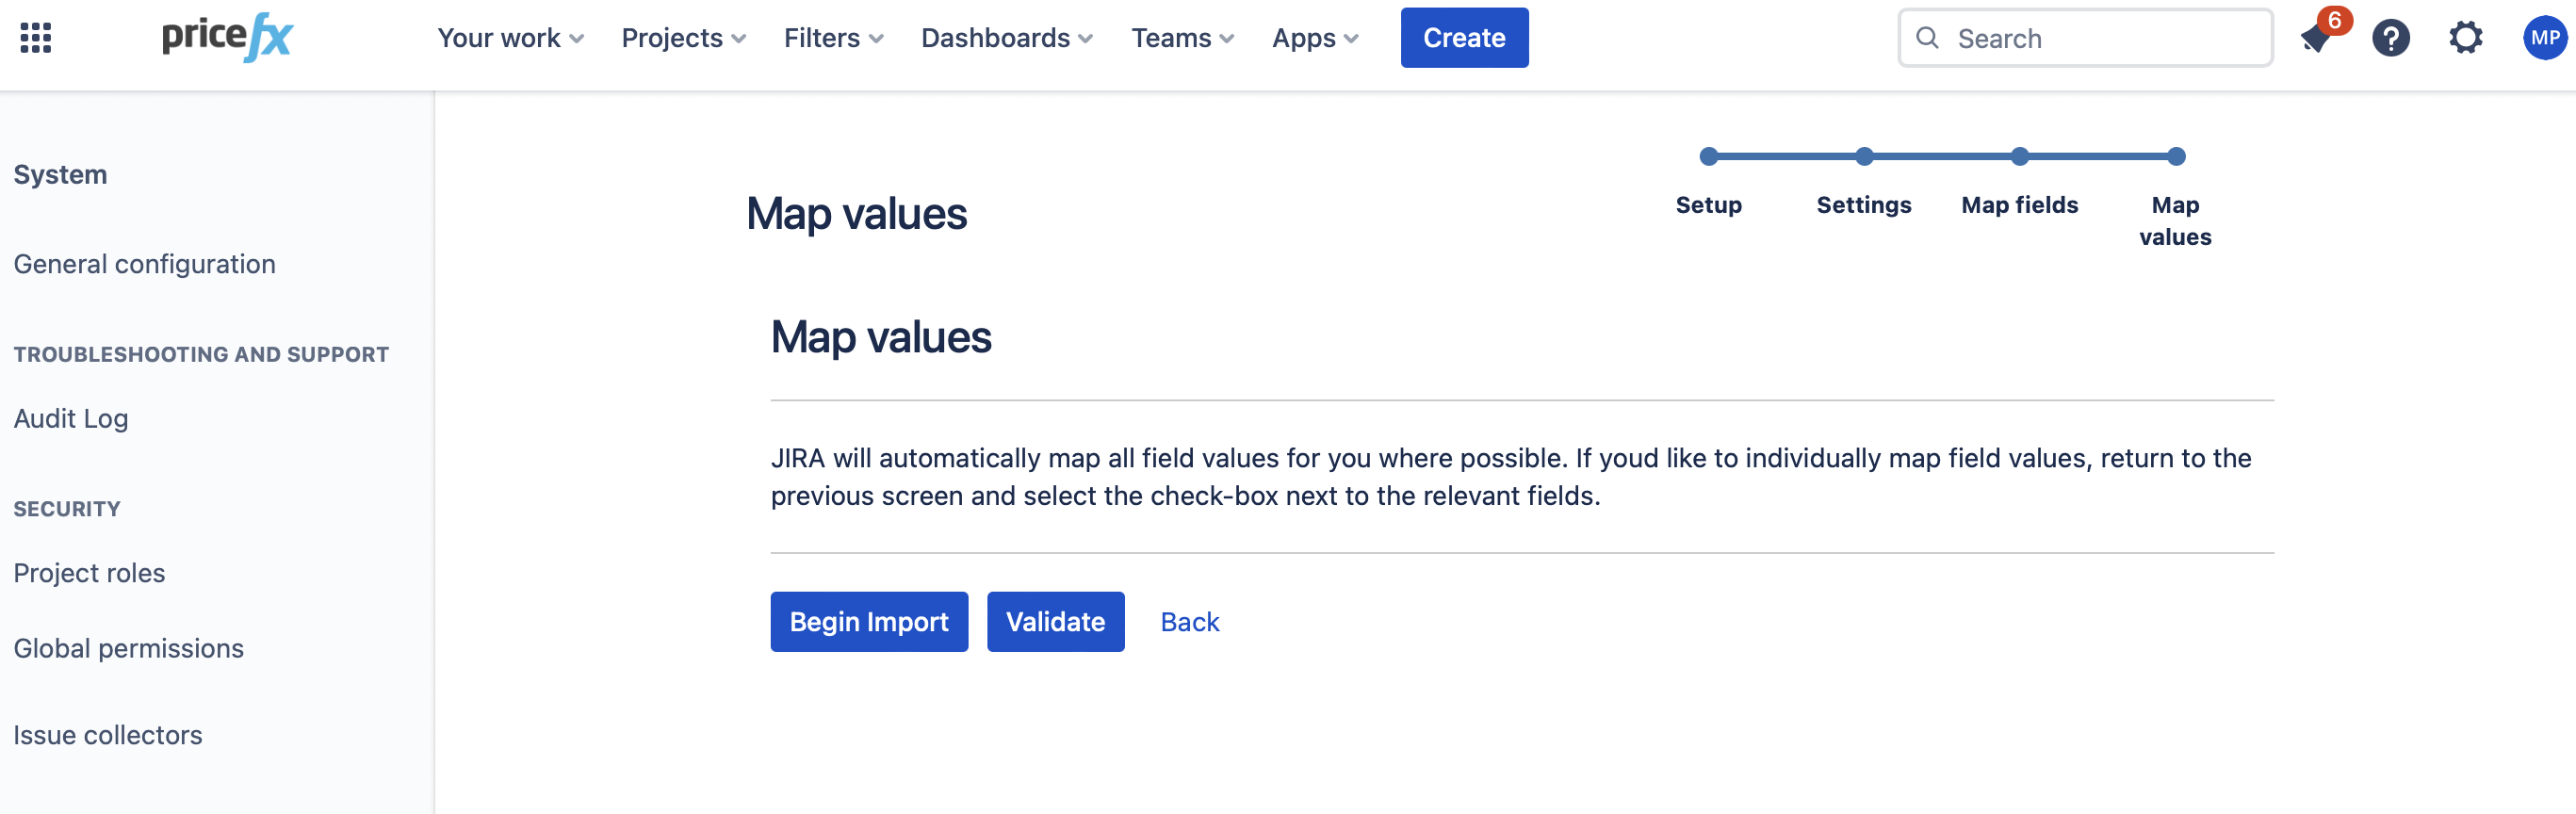2576x814 pixels.
Task: Click the Create button
Action: 1464,38
